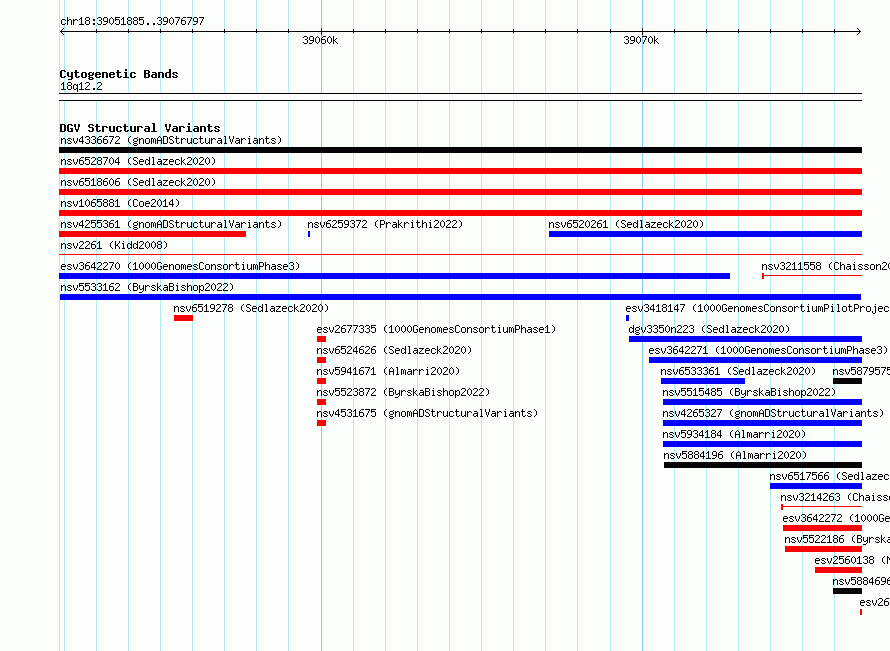Click the red bar under nsv6528704

(460, 171)
